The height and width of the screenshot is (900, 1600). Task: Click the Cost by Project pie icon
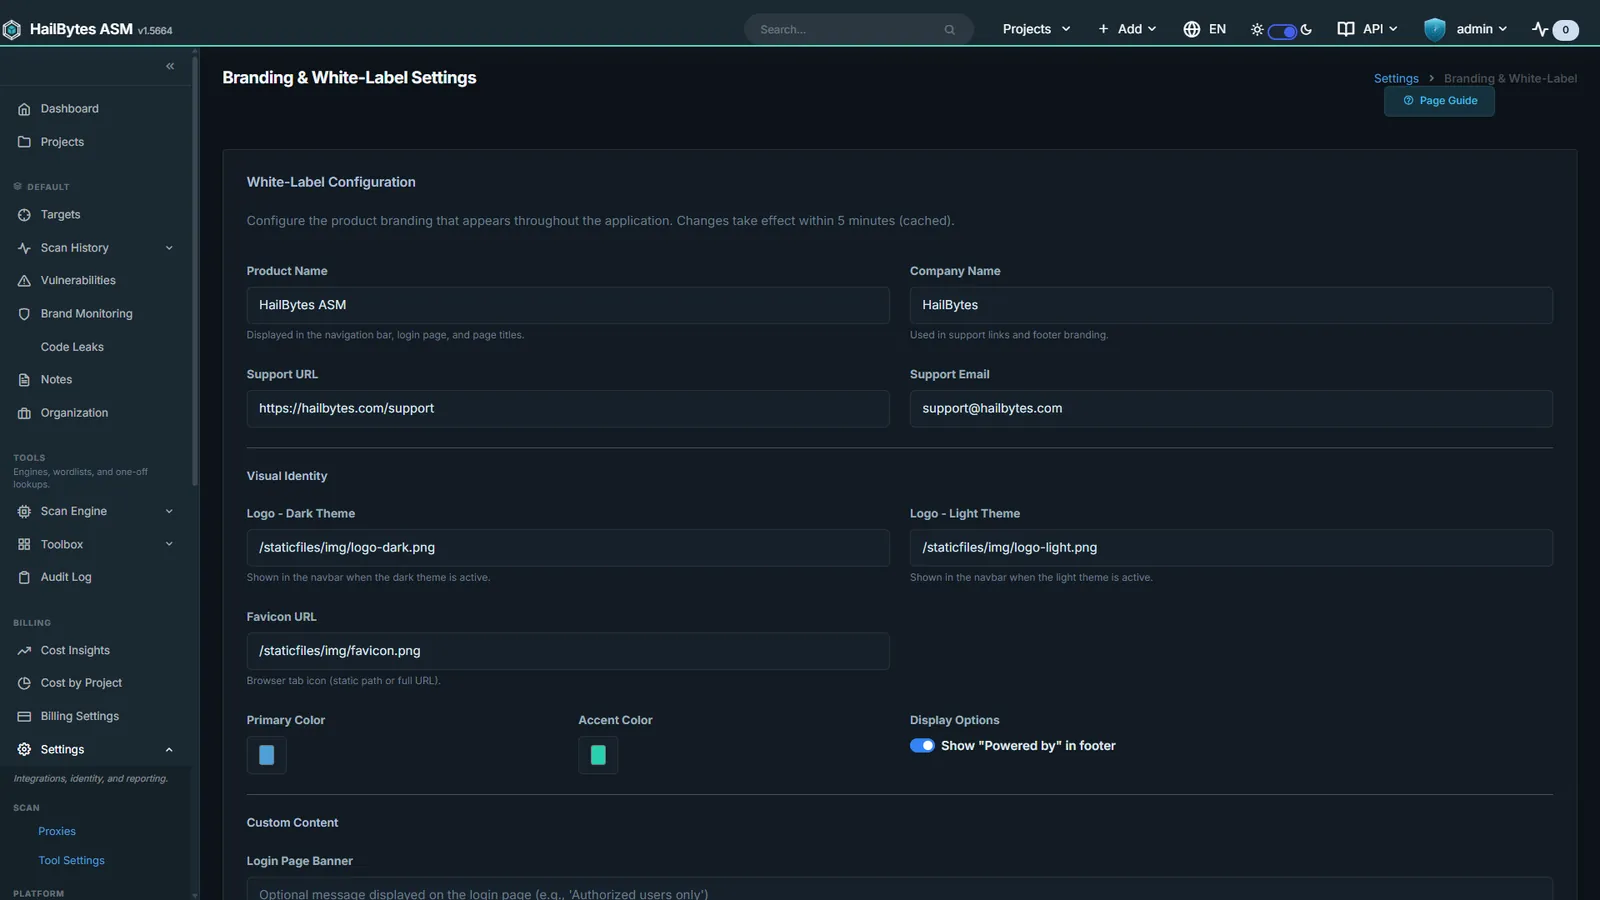[x=24, y=683]
